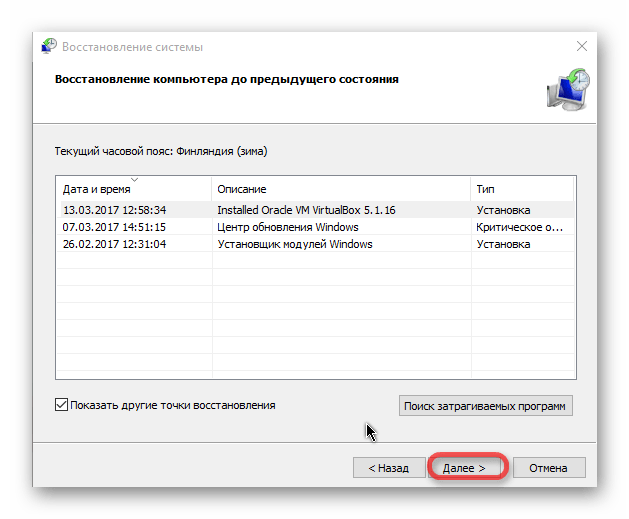The width and height of the screenshot is (629, 519).
Task: Sort by 'Описание' column header
Action: click(x=341, y=189)
